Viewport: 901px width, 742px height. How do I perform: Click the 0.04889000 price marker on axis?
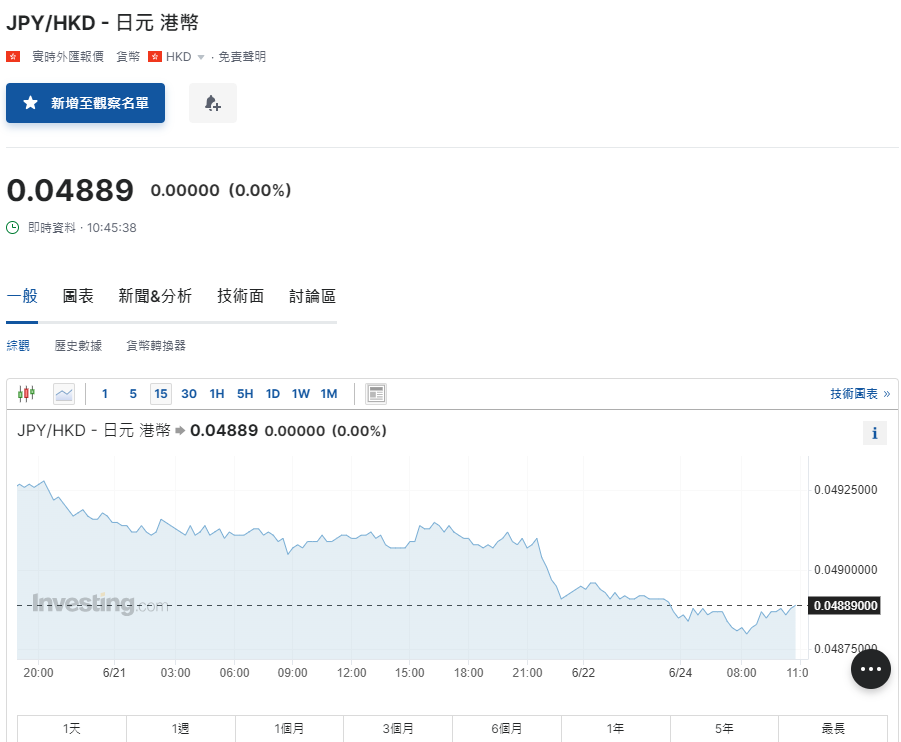pyautogui.click(x=845, y=606)
